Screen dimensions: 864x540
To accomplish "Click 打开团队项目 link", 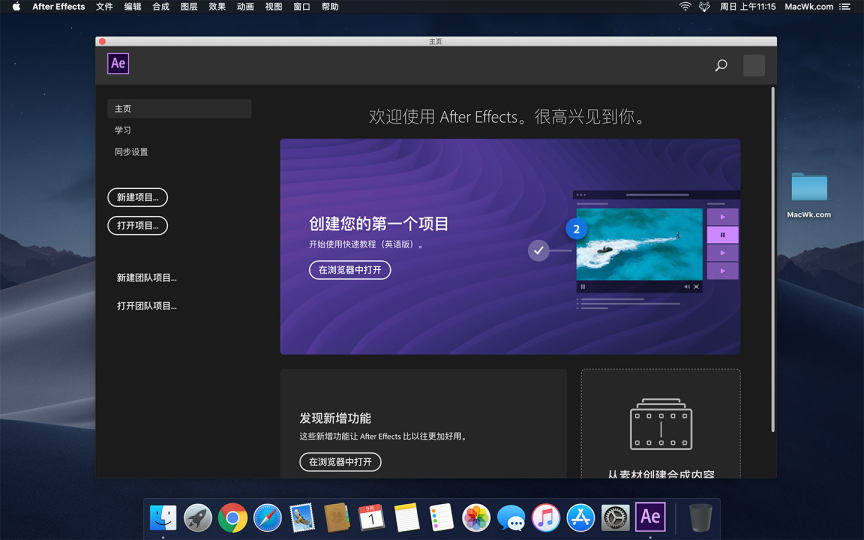I will click(x=147, y=306).
